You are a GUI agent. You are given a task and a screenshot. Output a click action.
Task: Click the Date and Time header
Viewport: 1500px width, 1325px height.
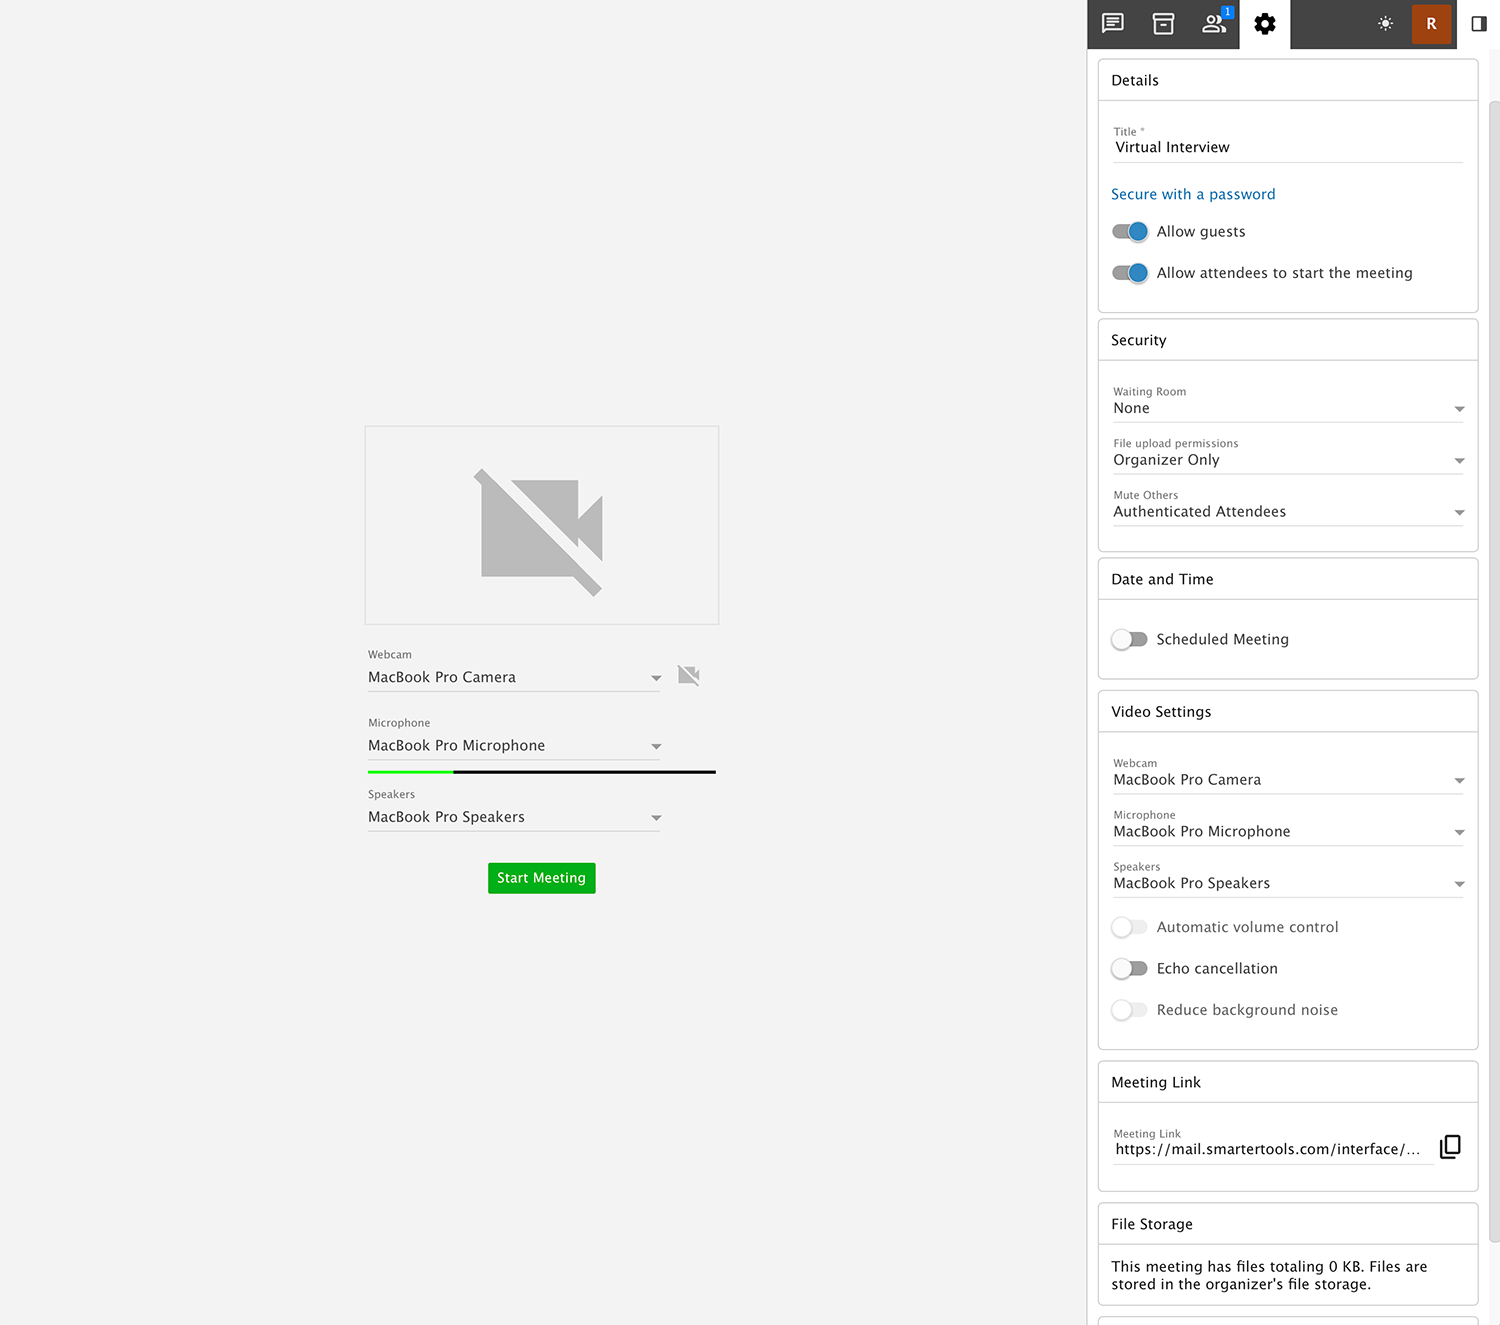[x=1288, y=579]
